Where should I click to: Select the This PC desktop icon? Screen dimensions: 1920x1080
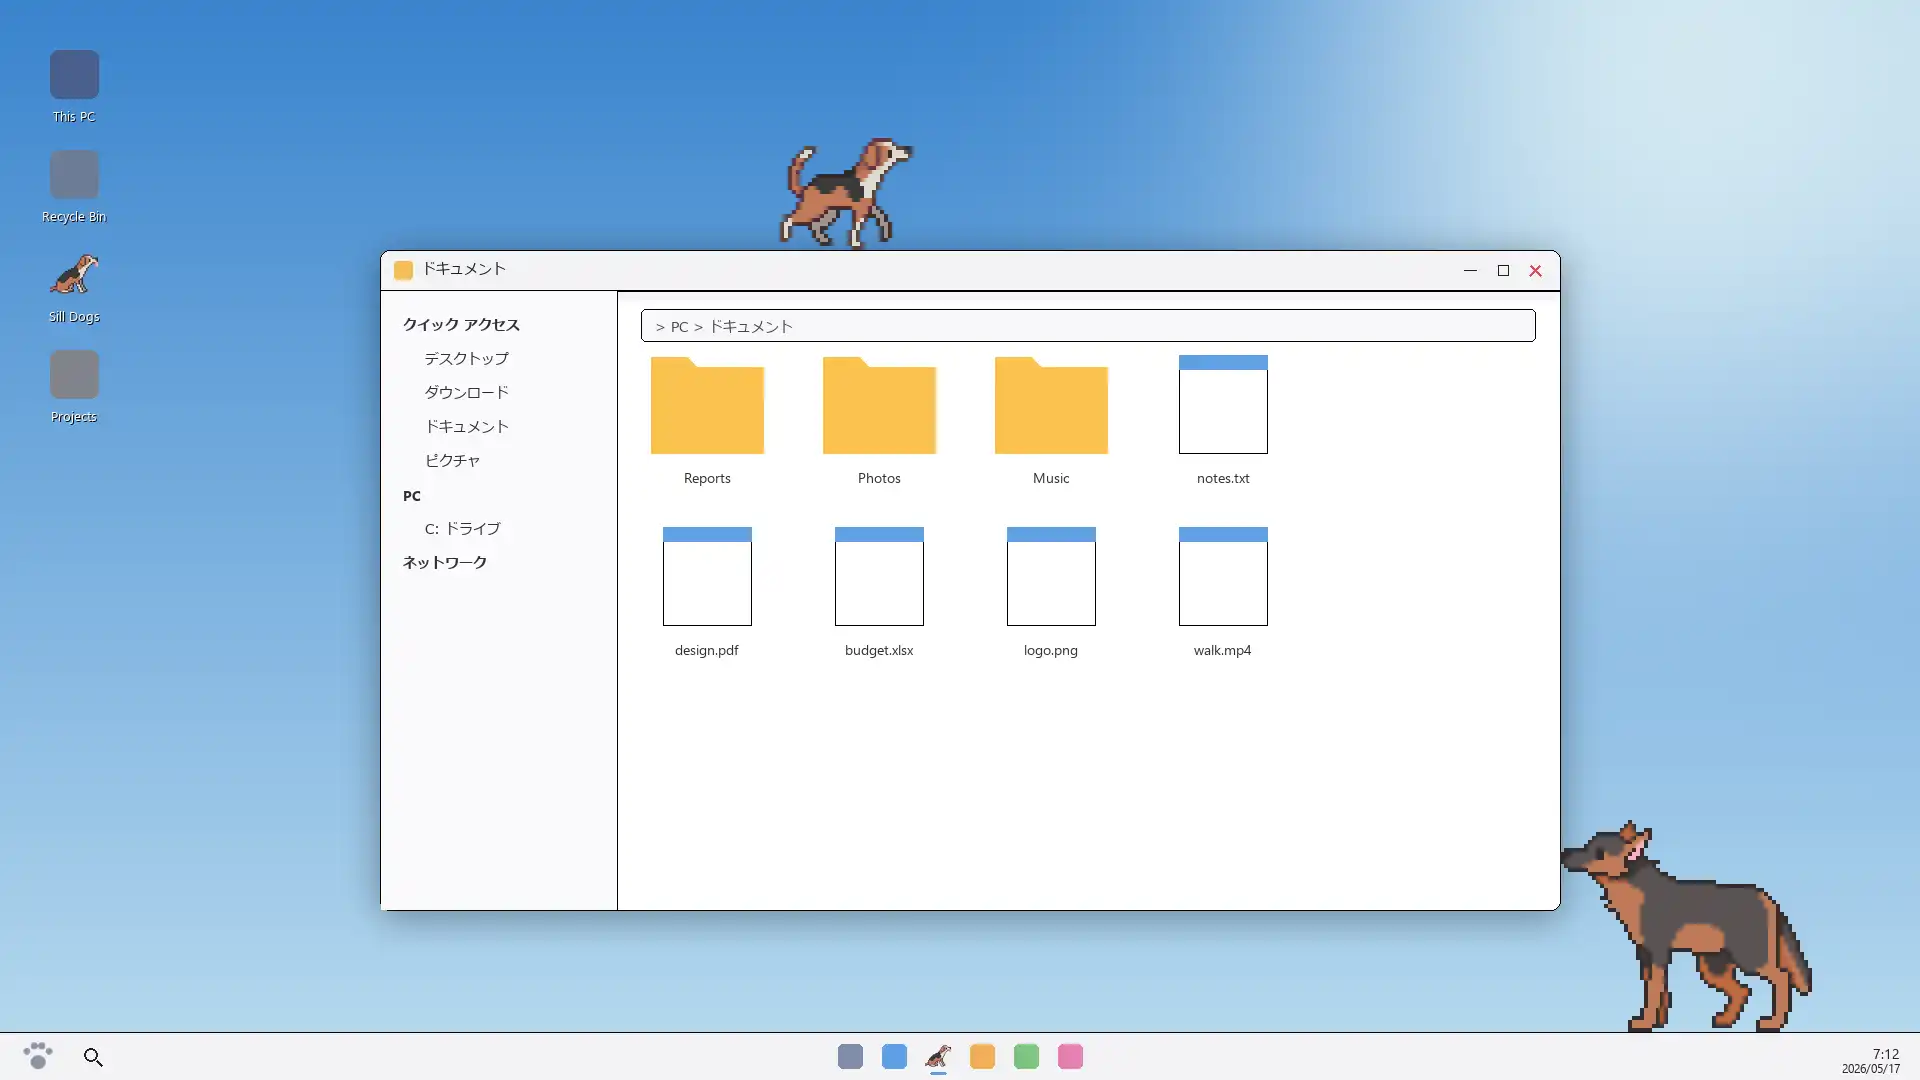coord(74,75)
